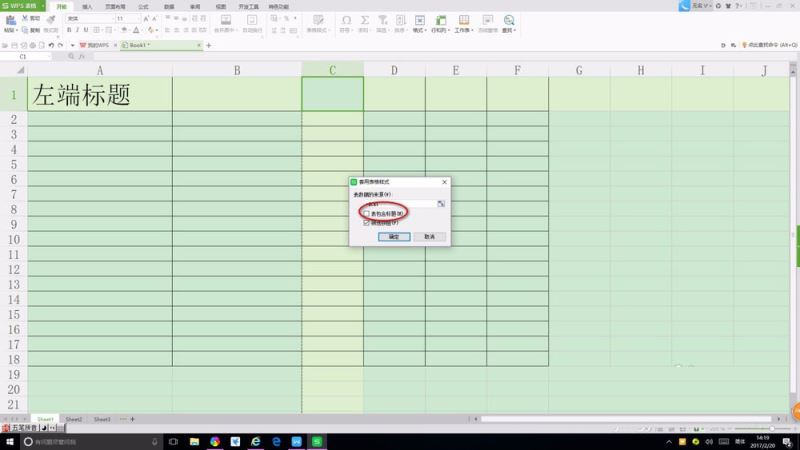Expand the quick access toolbar customize arrow
Image resolution: width=800 pixels, height=450 pixels.
pos(72,45)
